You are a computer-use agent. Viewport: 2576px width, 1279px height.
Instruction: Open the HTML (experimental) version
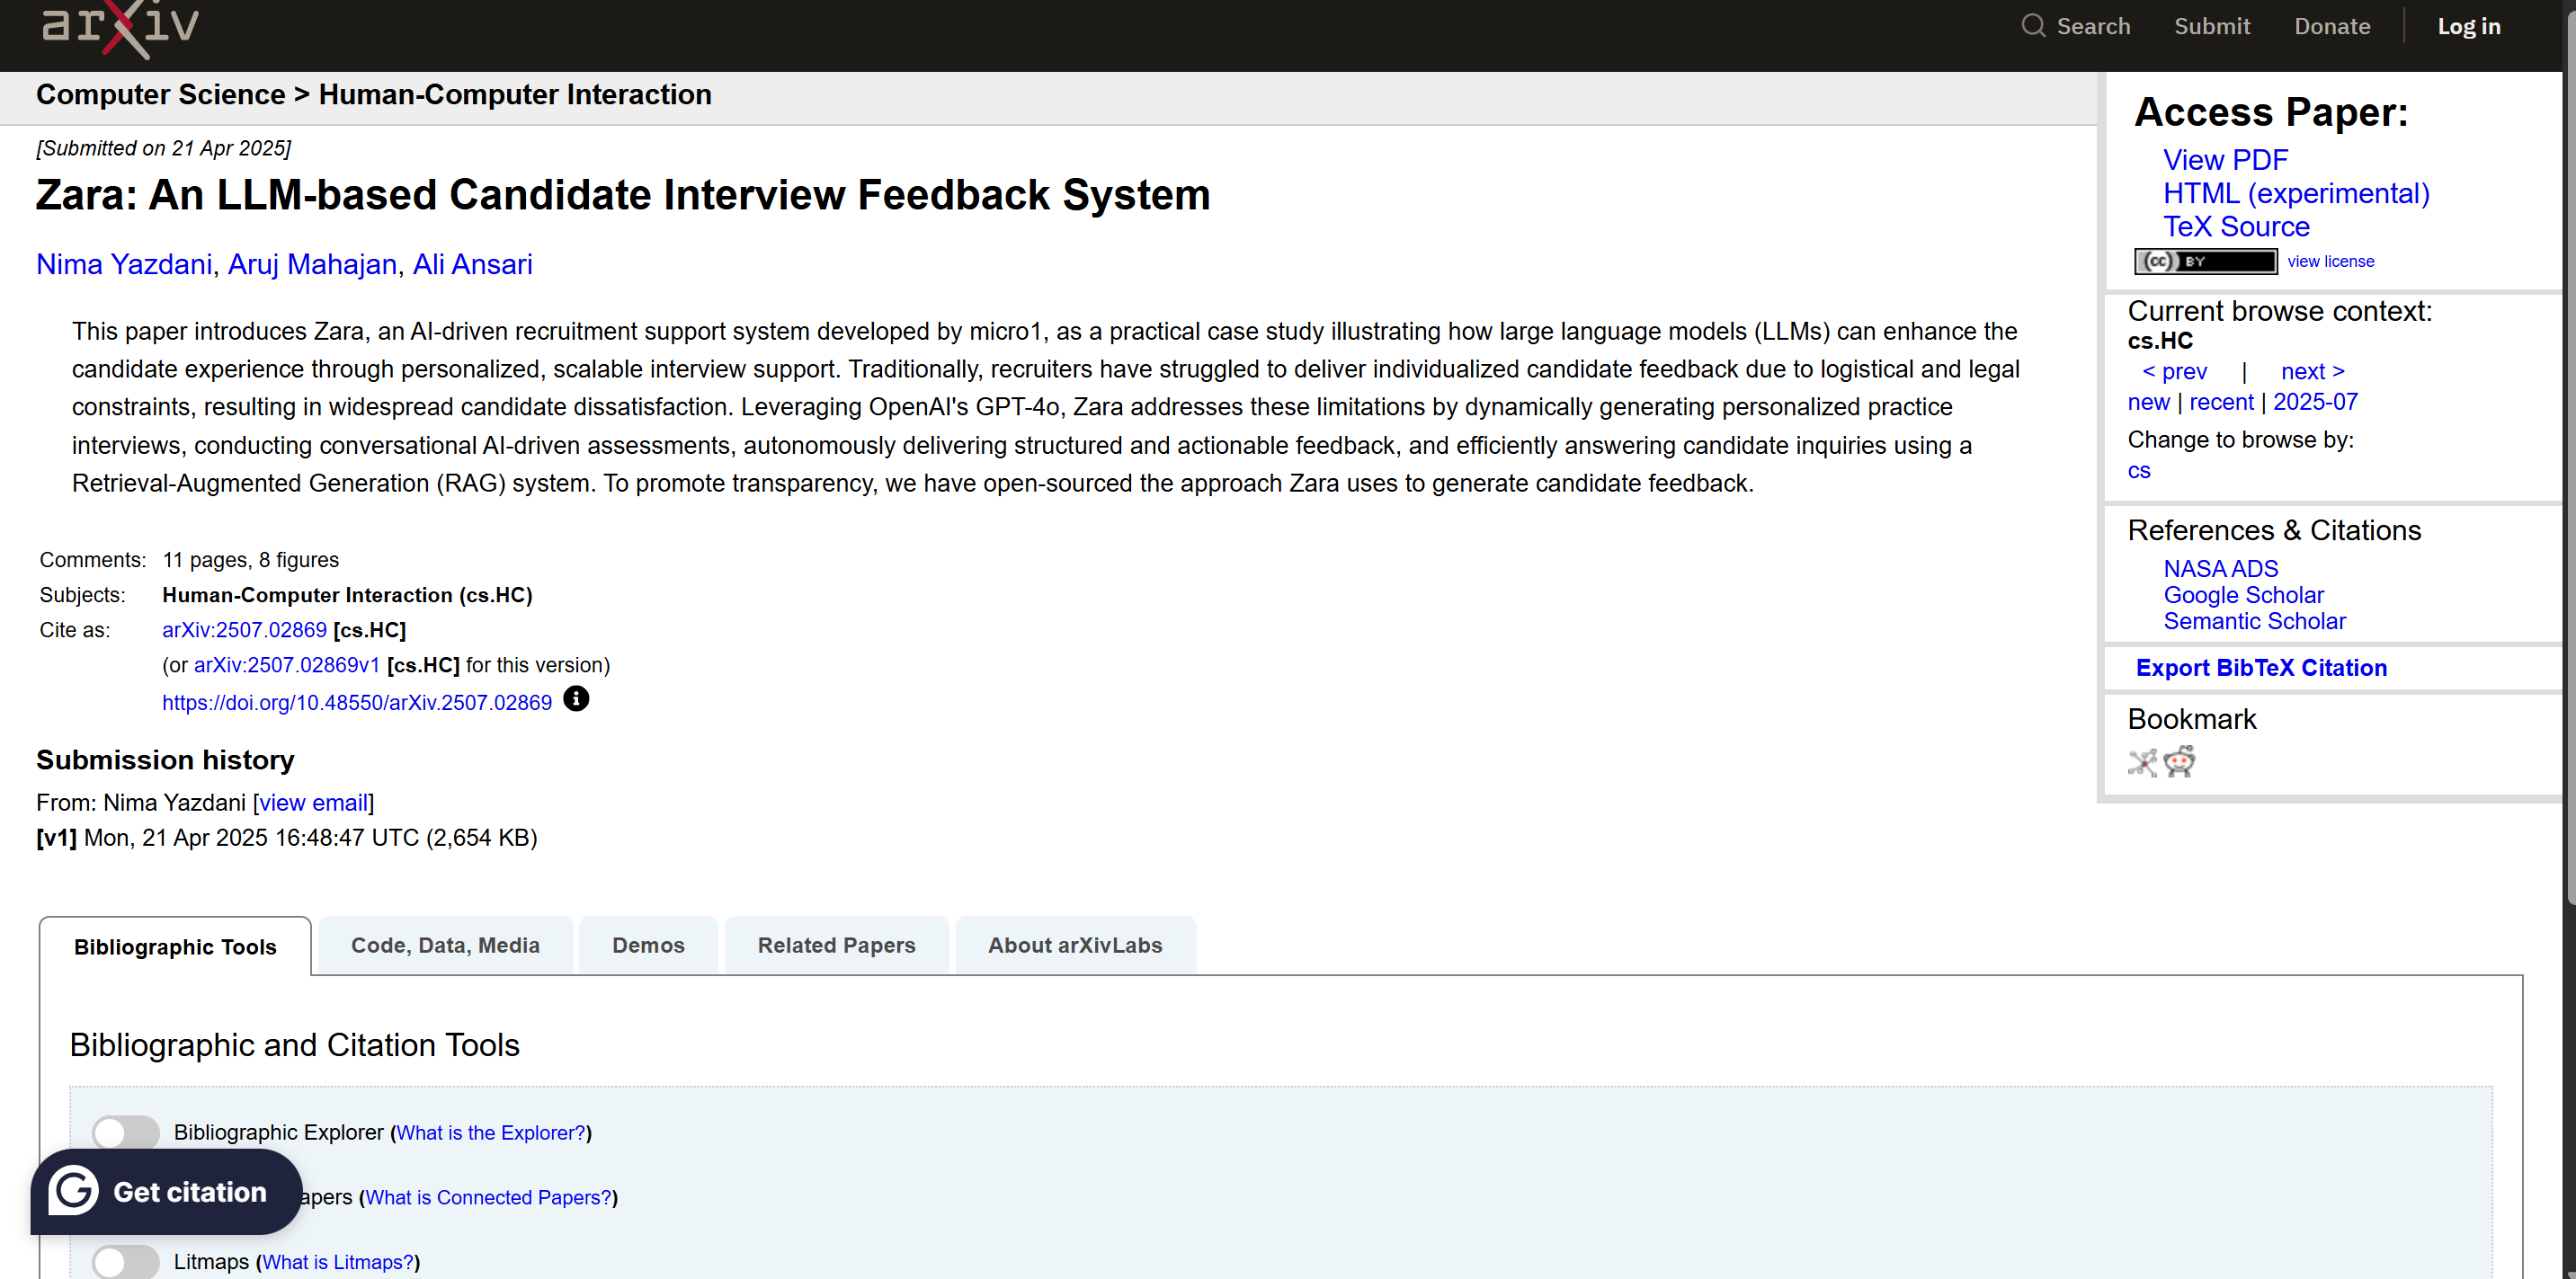[2296, 193]
